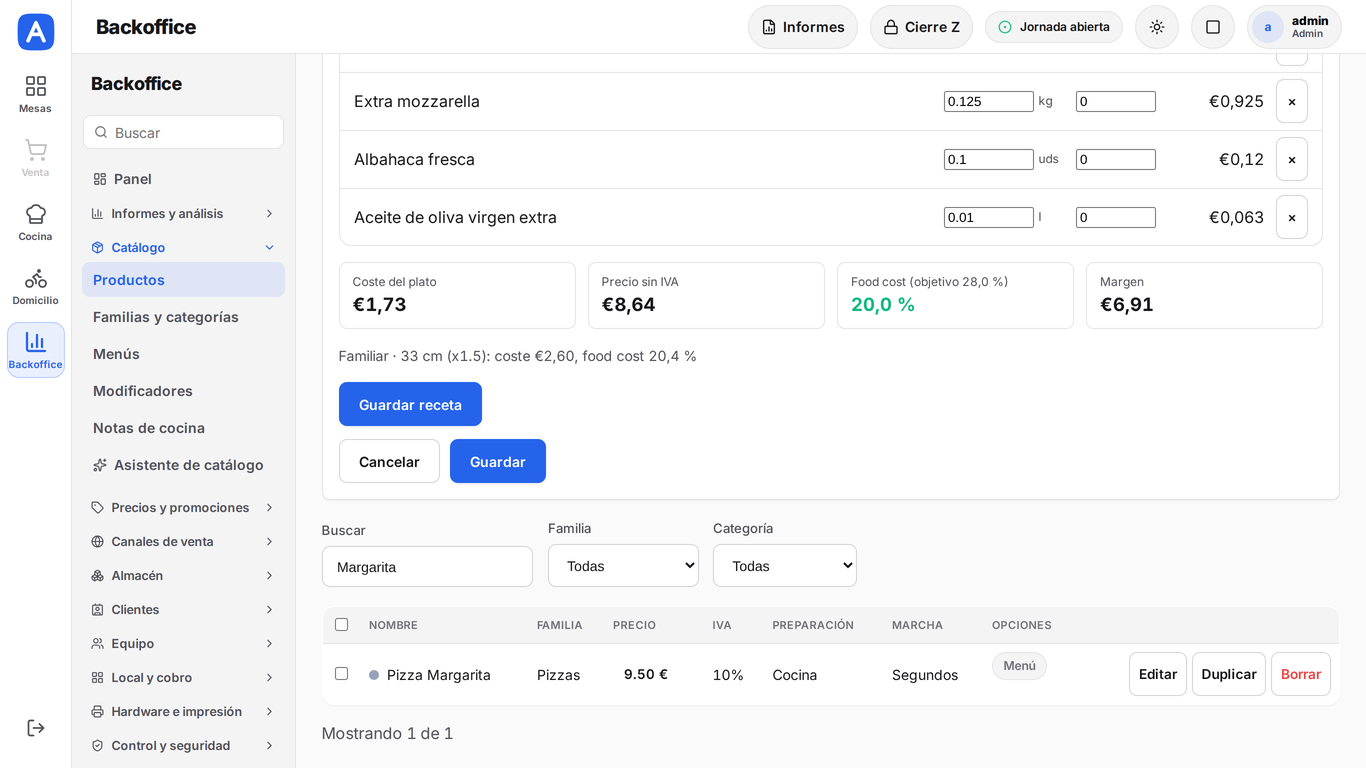Click Duplicar for Pizza Margarita
The image size is (1366, 768).
click(x=1229, y=674)
